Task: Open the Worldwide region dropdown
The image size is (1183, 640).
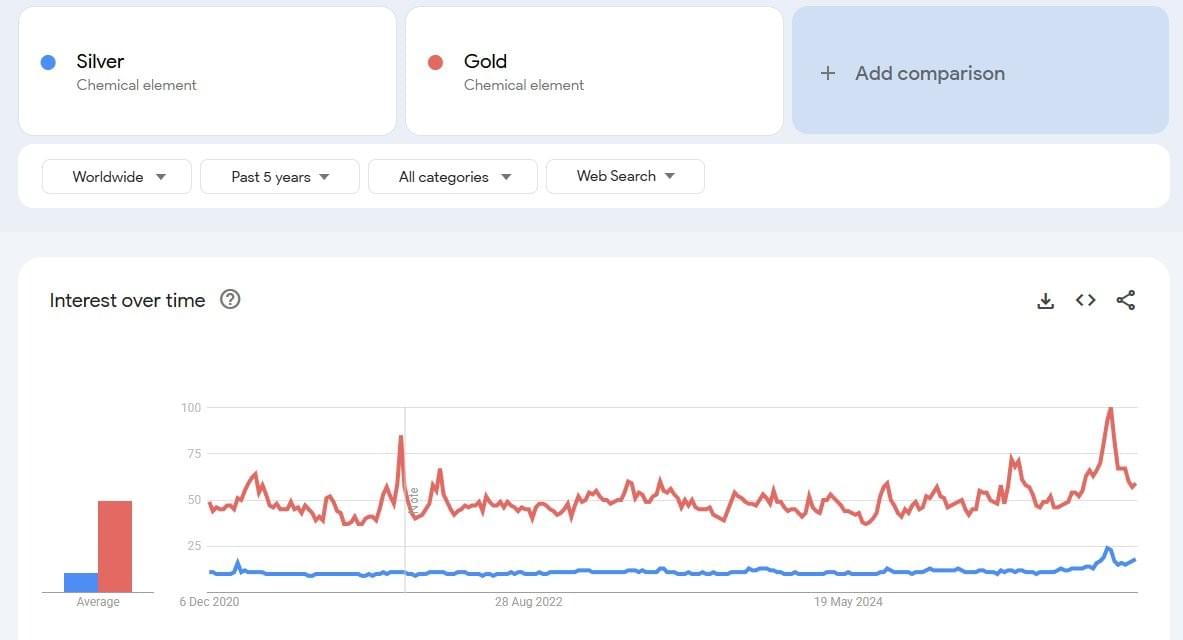Action: 117,177
